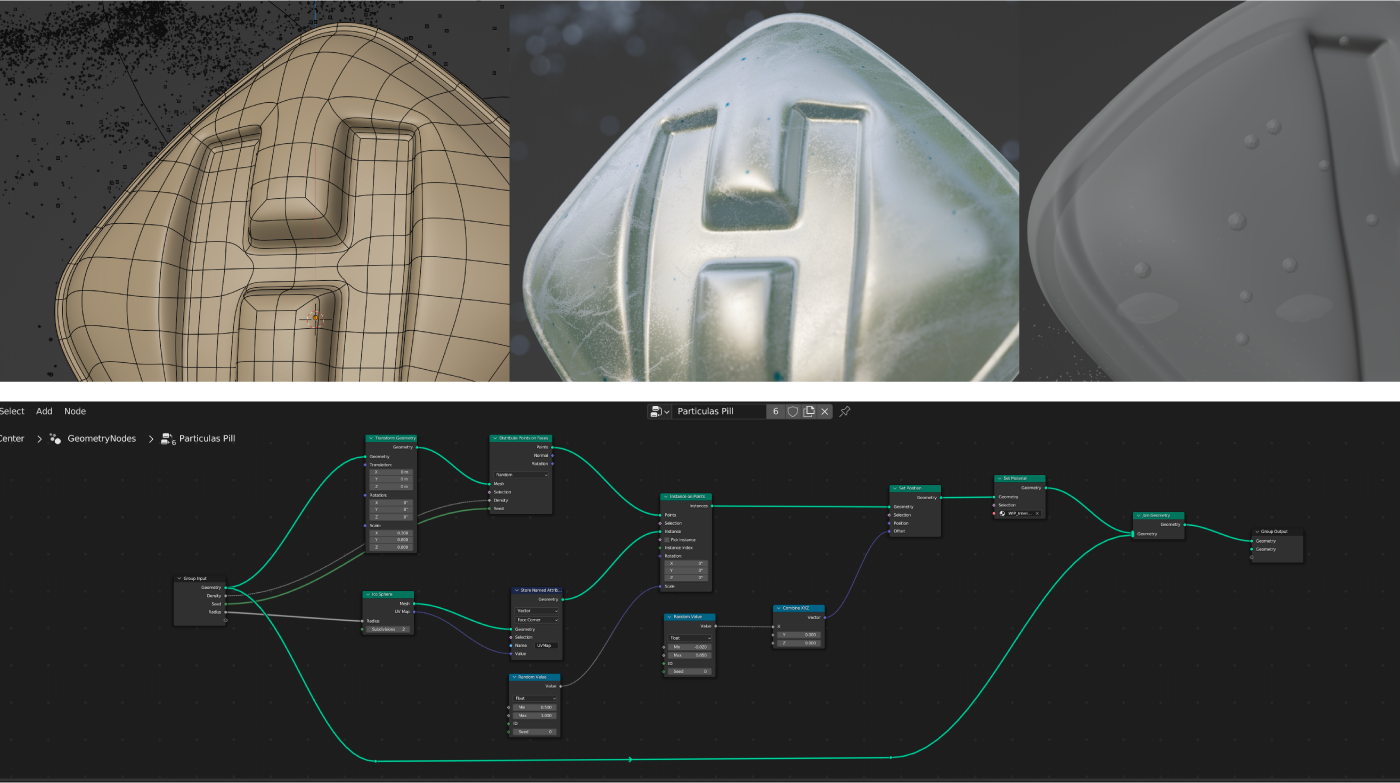The image size is (1400, 783).
Task: Click Transform Geometry Rotation Y field
Action: click(391, 509)
